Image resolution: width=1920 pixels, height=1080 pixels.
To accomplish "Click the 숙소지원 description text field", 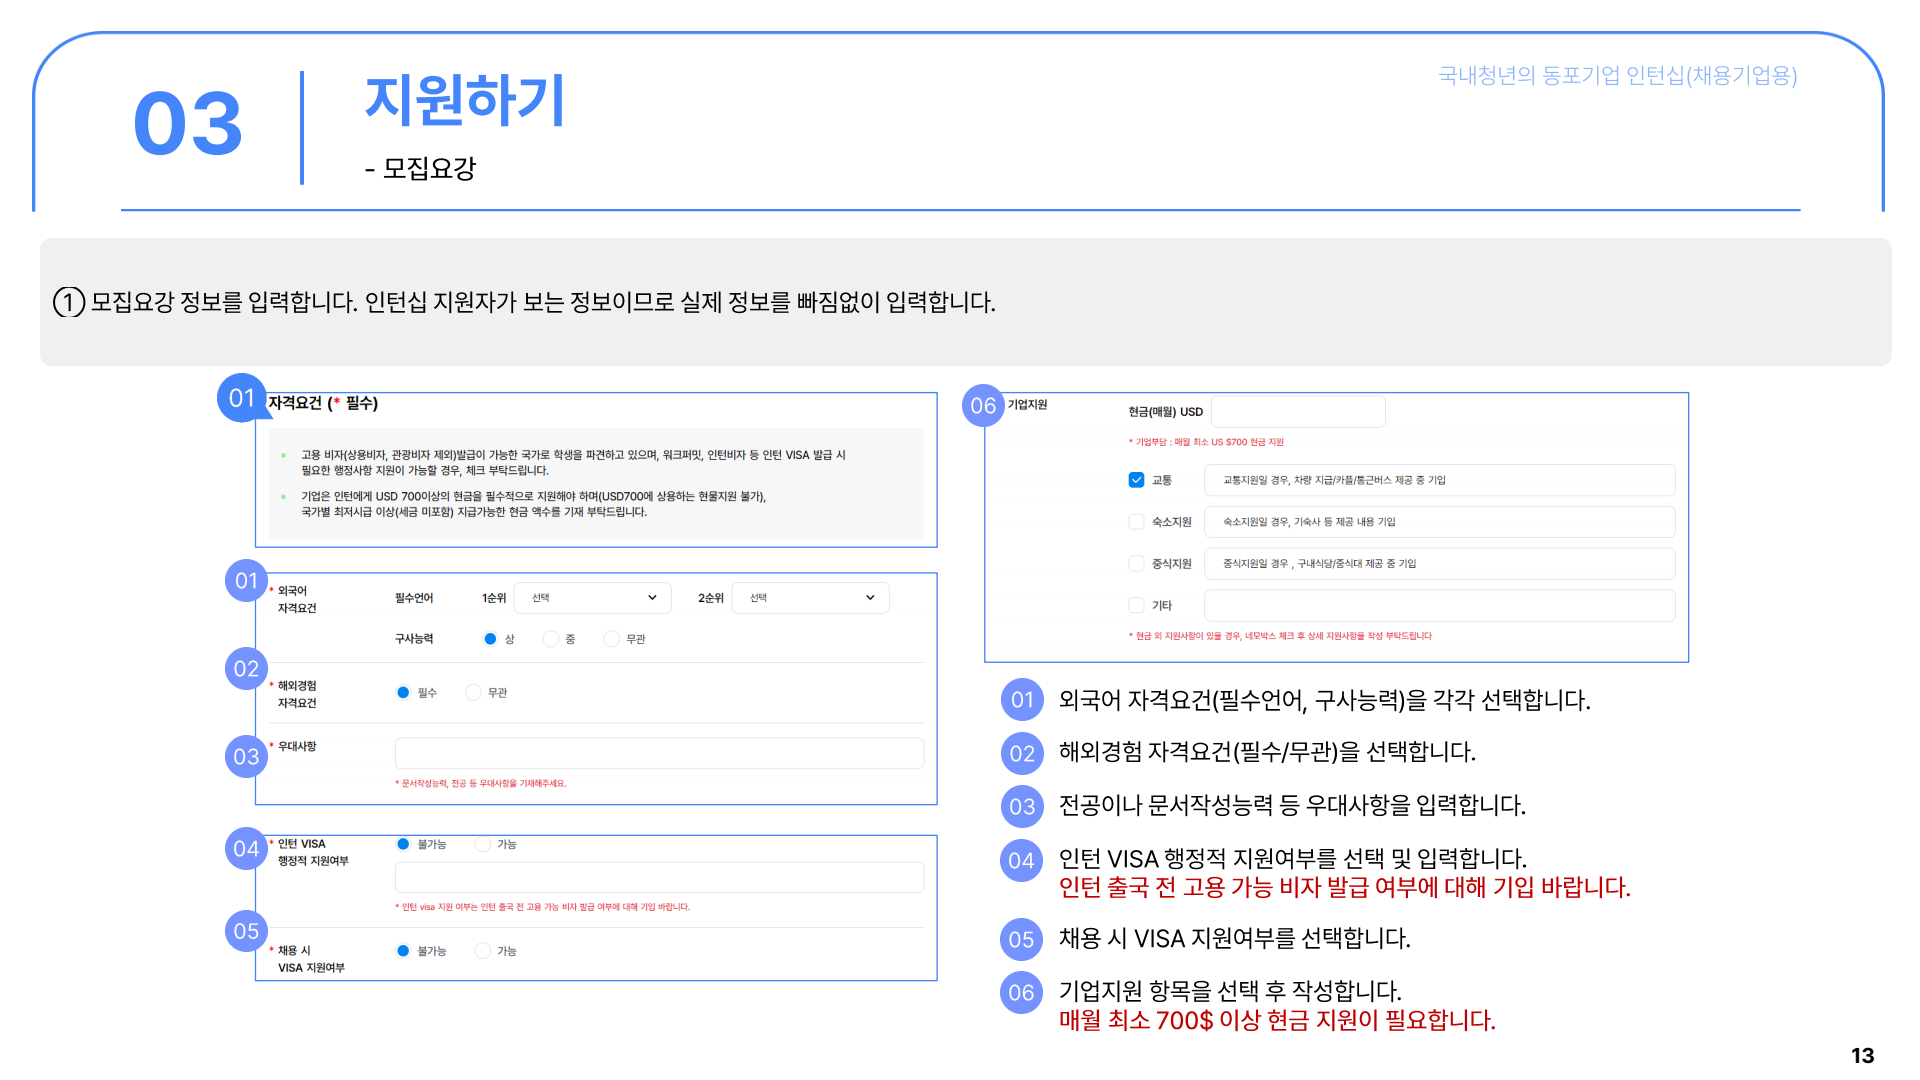I will pyautogui.click(x=1439, y=522).
